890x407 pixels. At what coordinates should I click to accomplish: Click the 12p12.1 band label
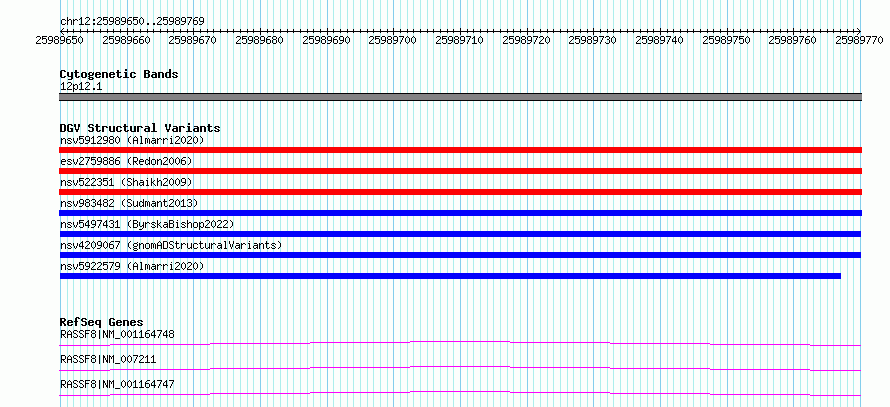(81, 87)
